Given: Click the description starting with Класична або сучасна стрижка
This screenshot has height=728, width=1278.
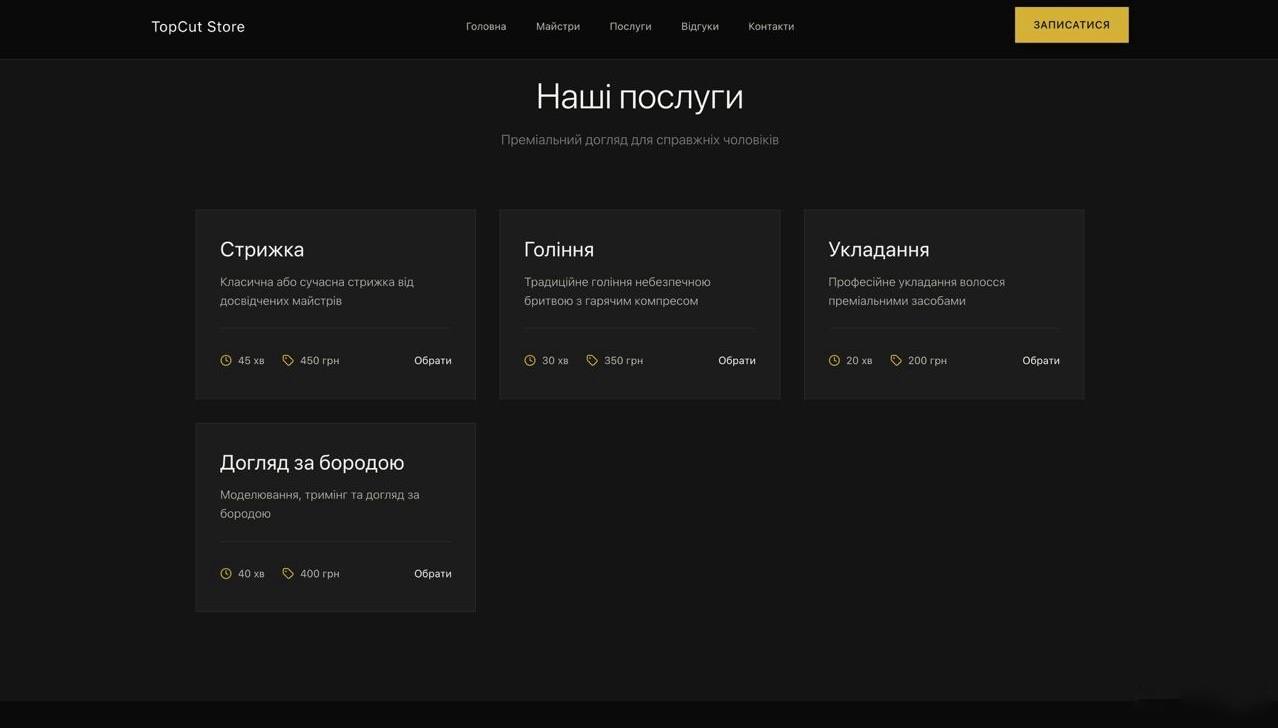Looking at the screenshot, I should [317, 291].
